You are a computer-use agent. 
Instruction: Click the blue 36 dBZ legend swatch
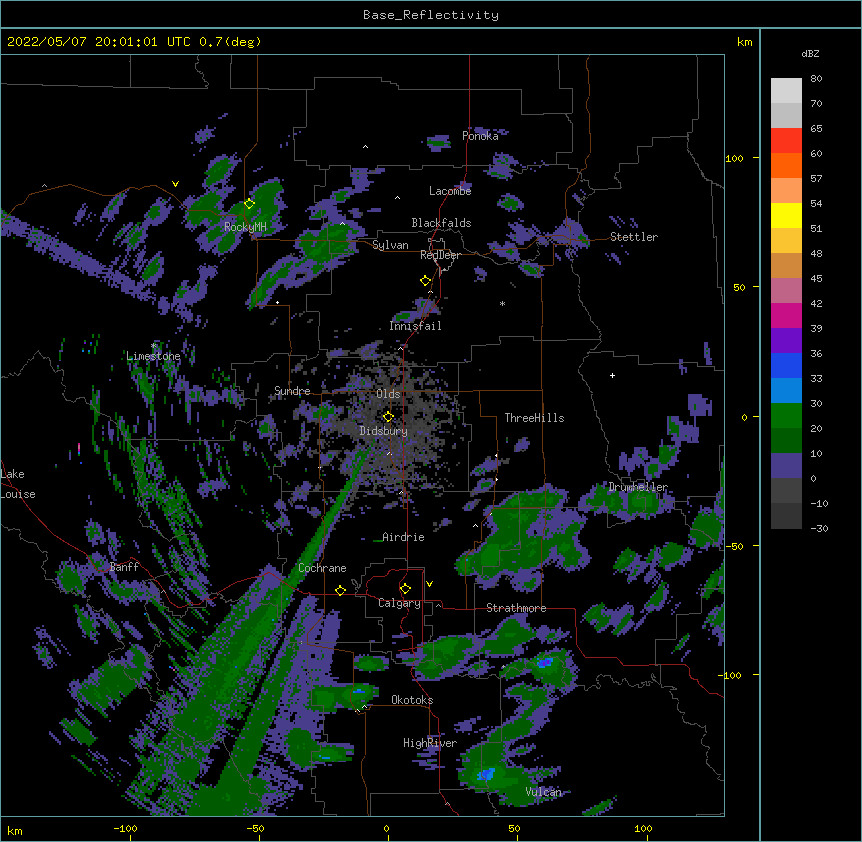[786, 365]
